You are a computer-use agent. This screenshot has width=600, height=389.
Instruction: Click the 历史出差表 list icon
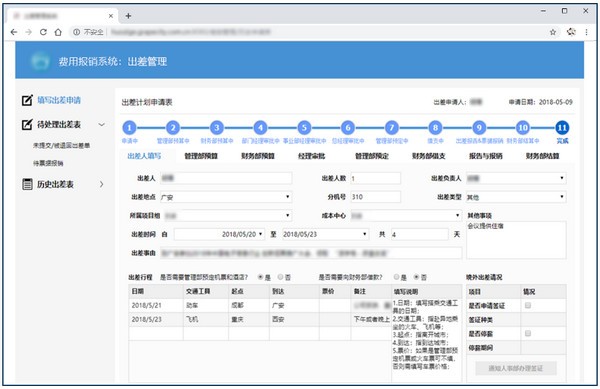pyautogui.click(x=27, y=184)
